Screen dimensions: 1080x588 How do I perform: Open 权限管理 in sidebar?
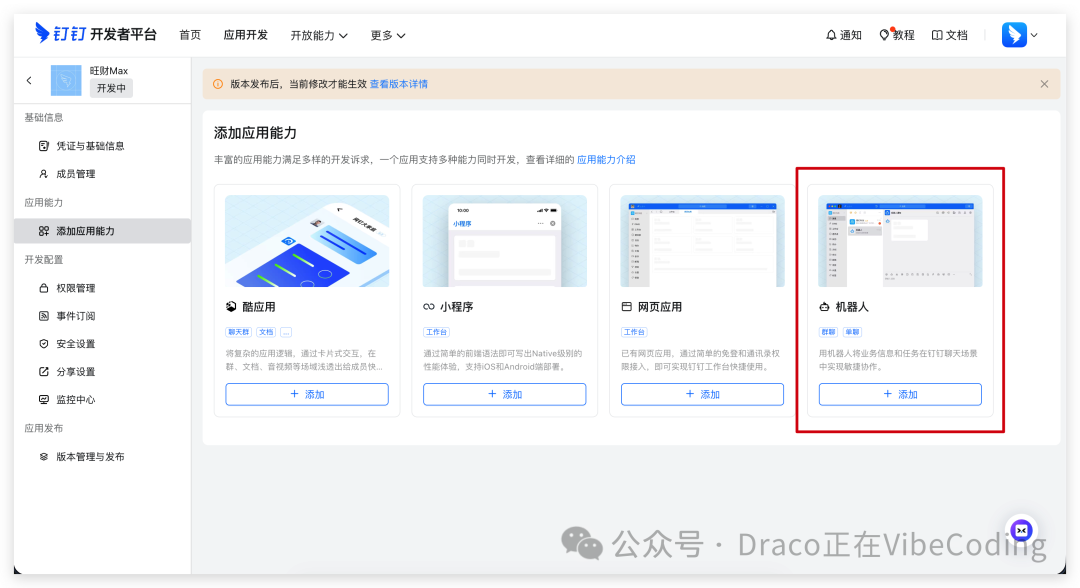coord(102,288)
